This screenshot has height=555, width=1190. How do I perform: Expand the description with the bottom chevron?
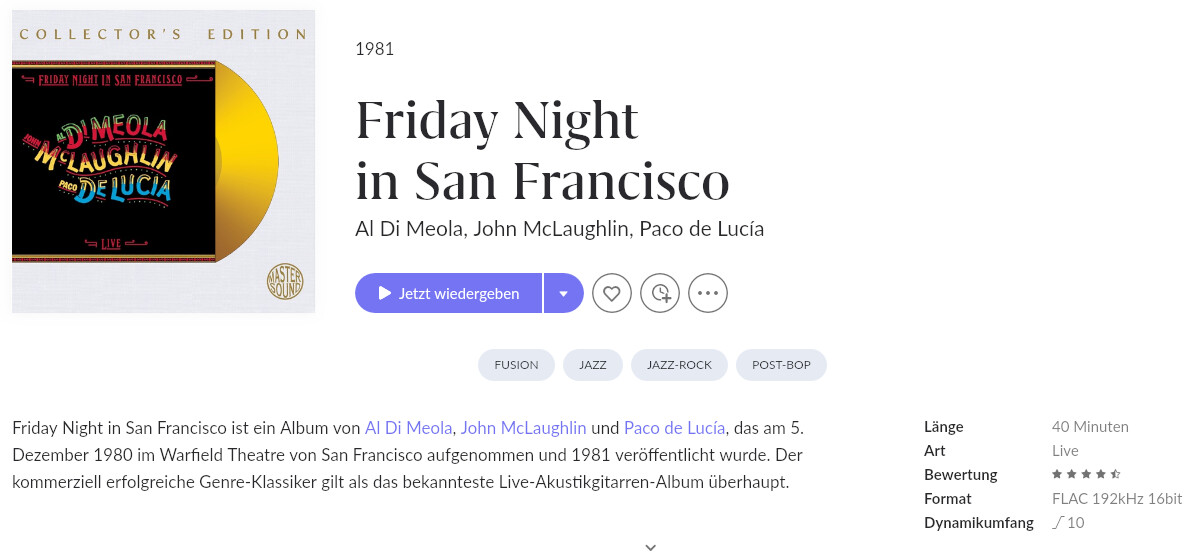pos(650,547)
